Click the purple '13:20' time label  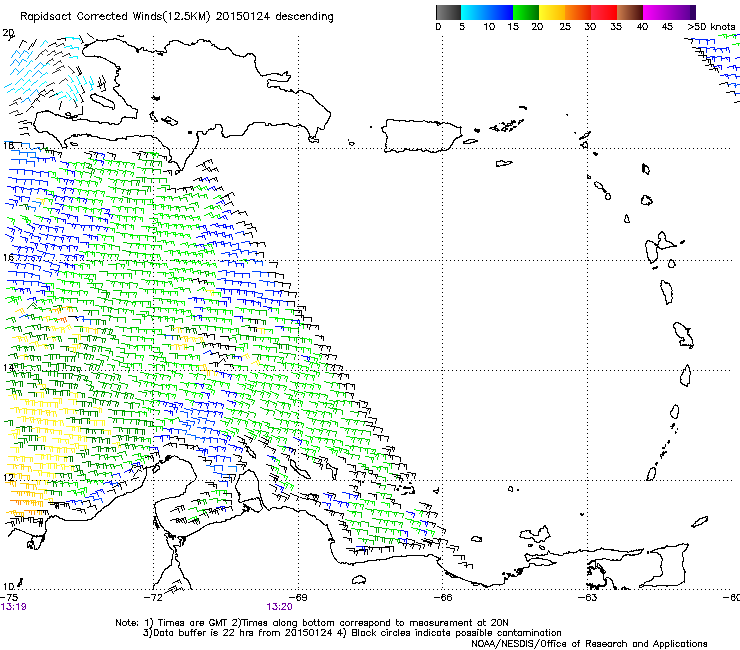(x=279, y=607)
